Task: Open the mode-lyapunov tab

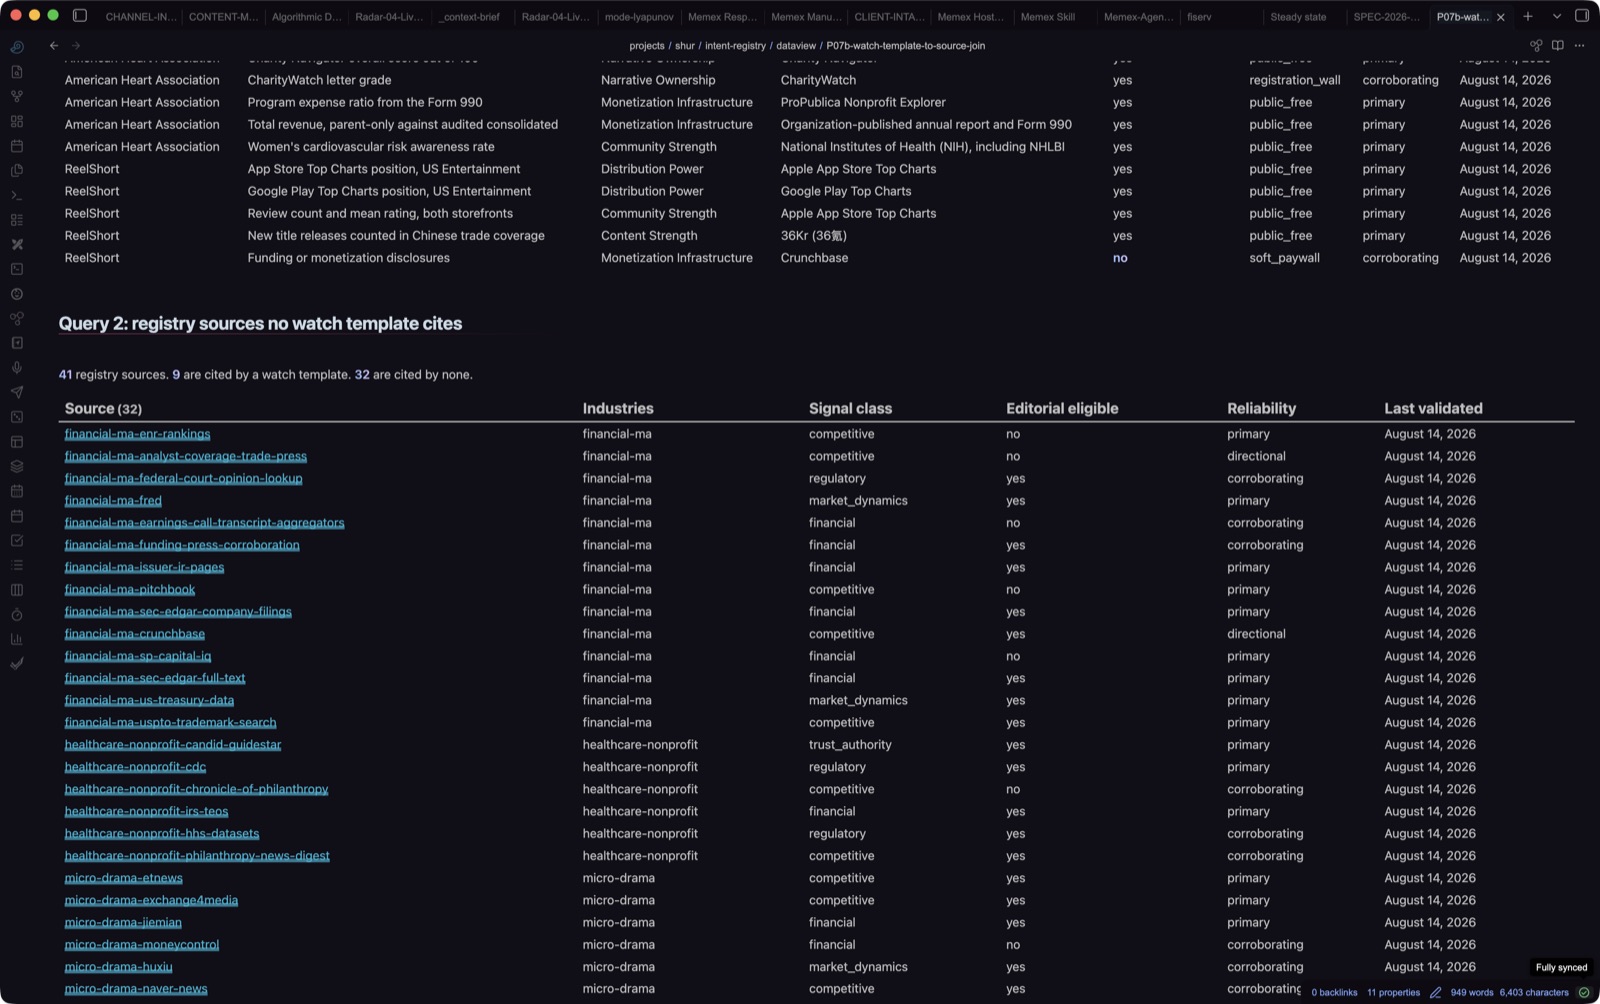Action: (x=639, y=17)
